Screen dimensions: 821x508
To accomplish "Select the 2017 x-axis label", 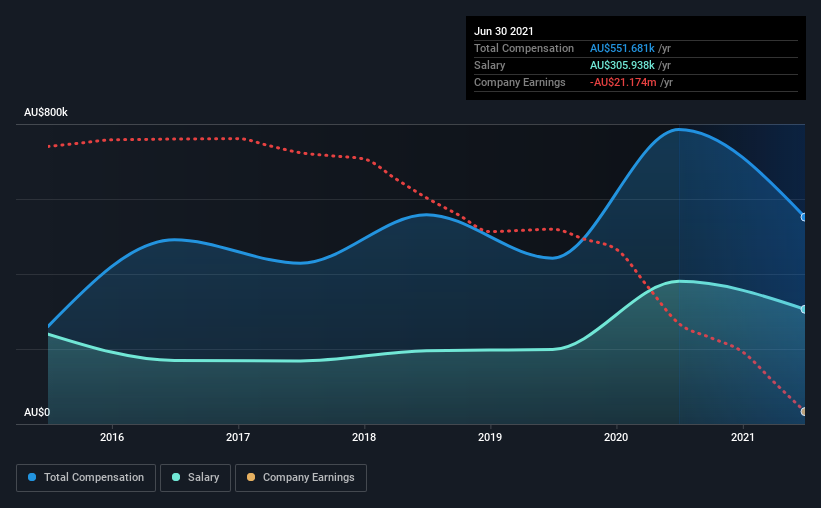I will click(x=238, y=437).
